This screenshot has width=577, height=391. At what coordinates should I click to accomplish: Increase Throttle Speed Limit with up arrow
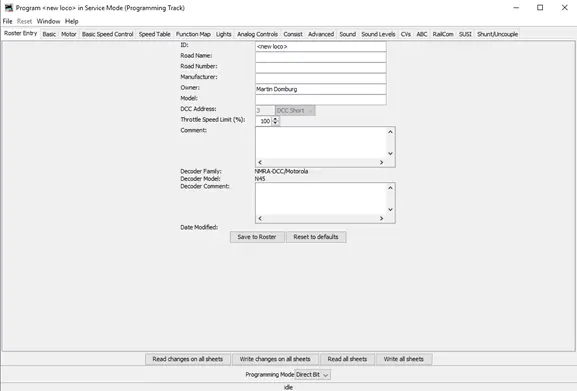(275, 119)
